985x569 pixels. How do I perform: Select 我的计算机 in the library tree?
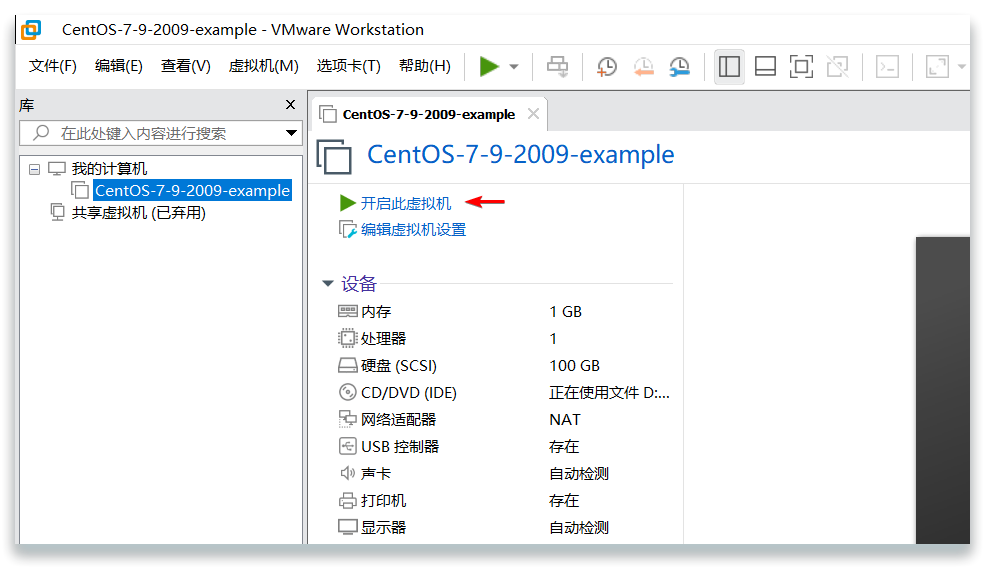coord(109,168)
